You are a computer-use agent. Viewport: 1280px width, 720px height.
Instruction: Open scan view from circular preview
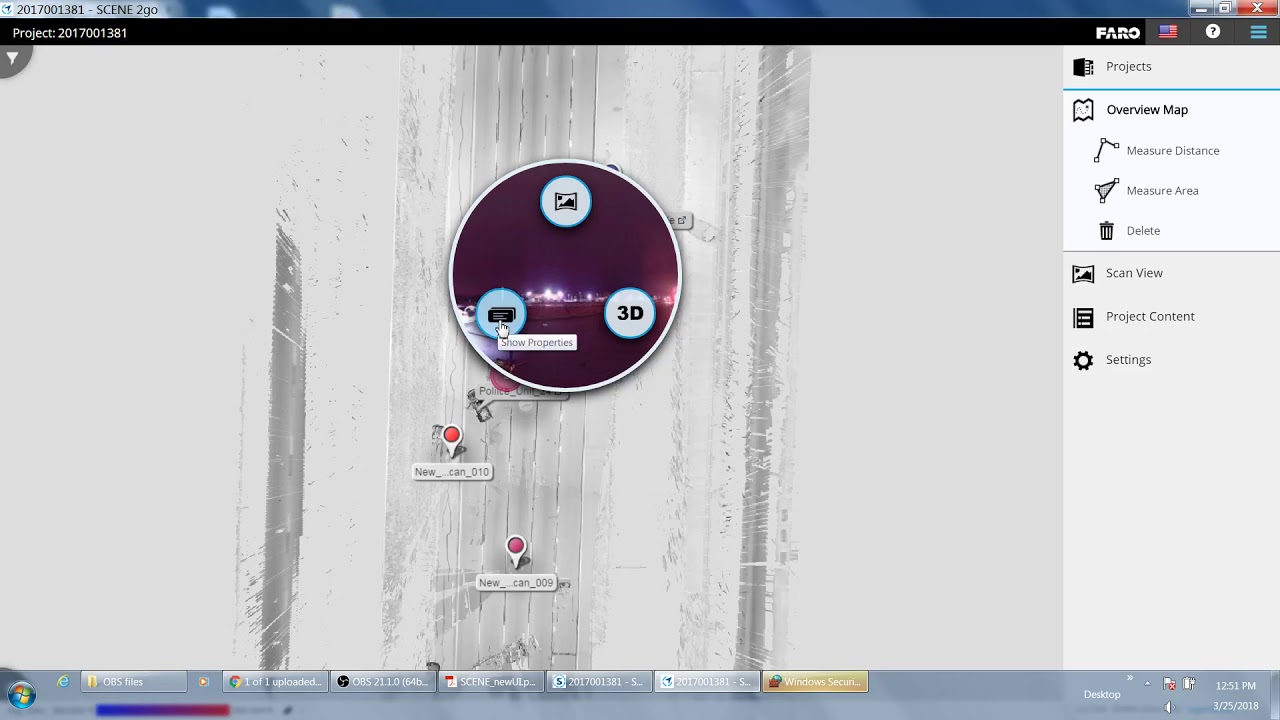tap(566, 202)
